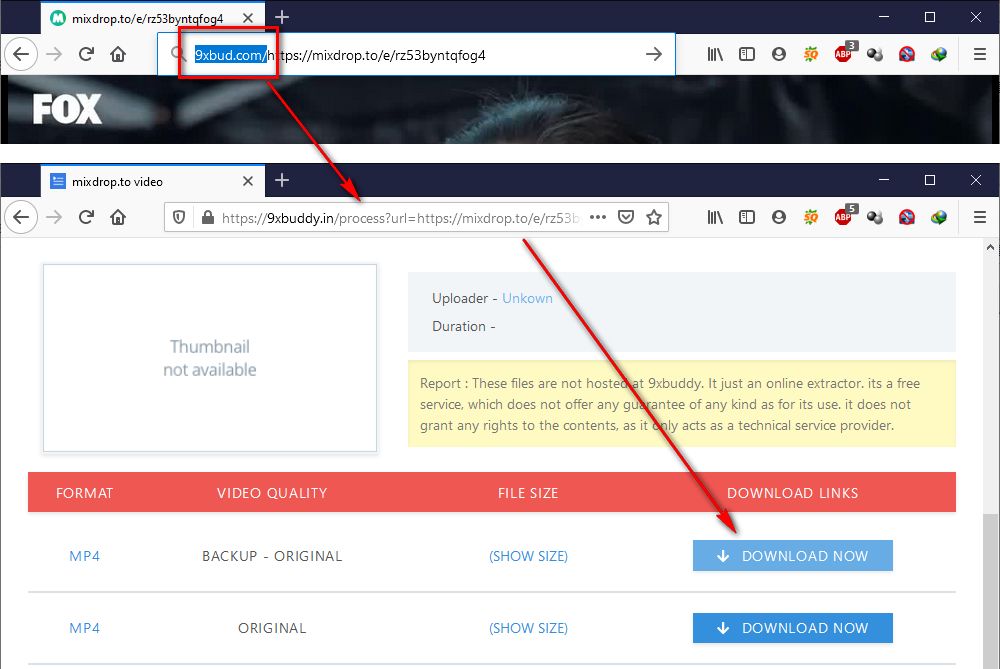Click Adblock Plus icon with badge 5

coord(844,216)
